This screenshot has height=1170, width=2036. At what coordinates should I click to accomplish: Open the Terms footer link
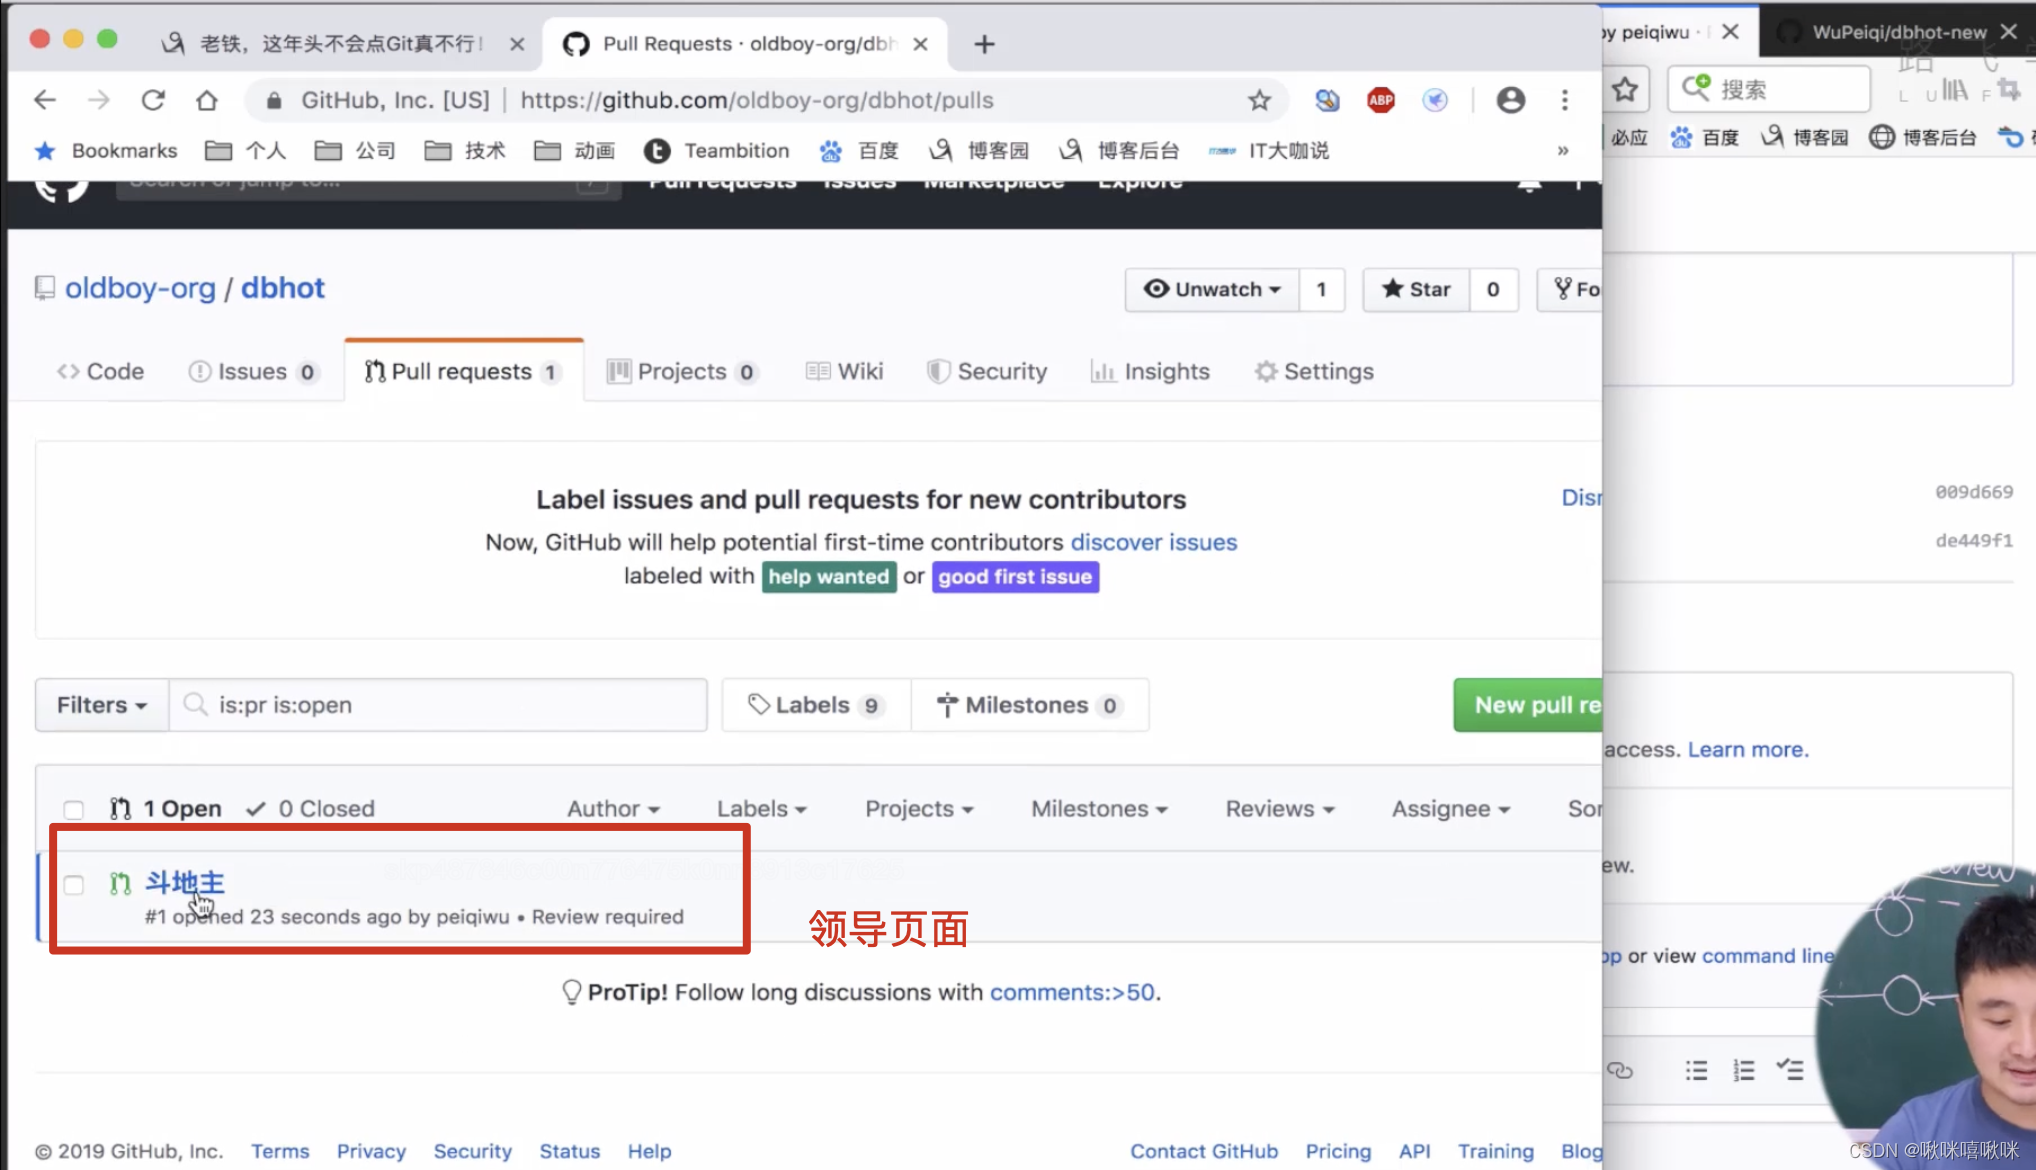click(x=280, y=1152)
